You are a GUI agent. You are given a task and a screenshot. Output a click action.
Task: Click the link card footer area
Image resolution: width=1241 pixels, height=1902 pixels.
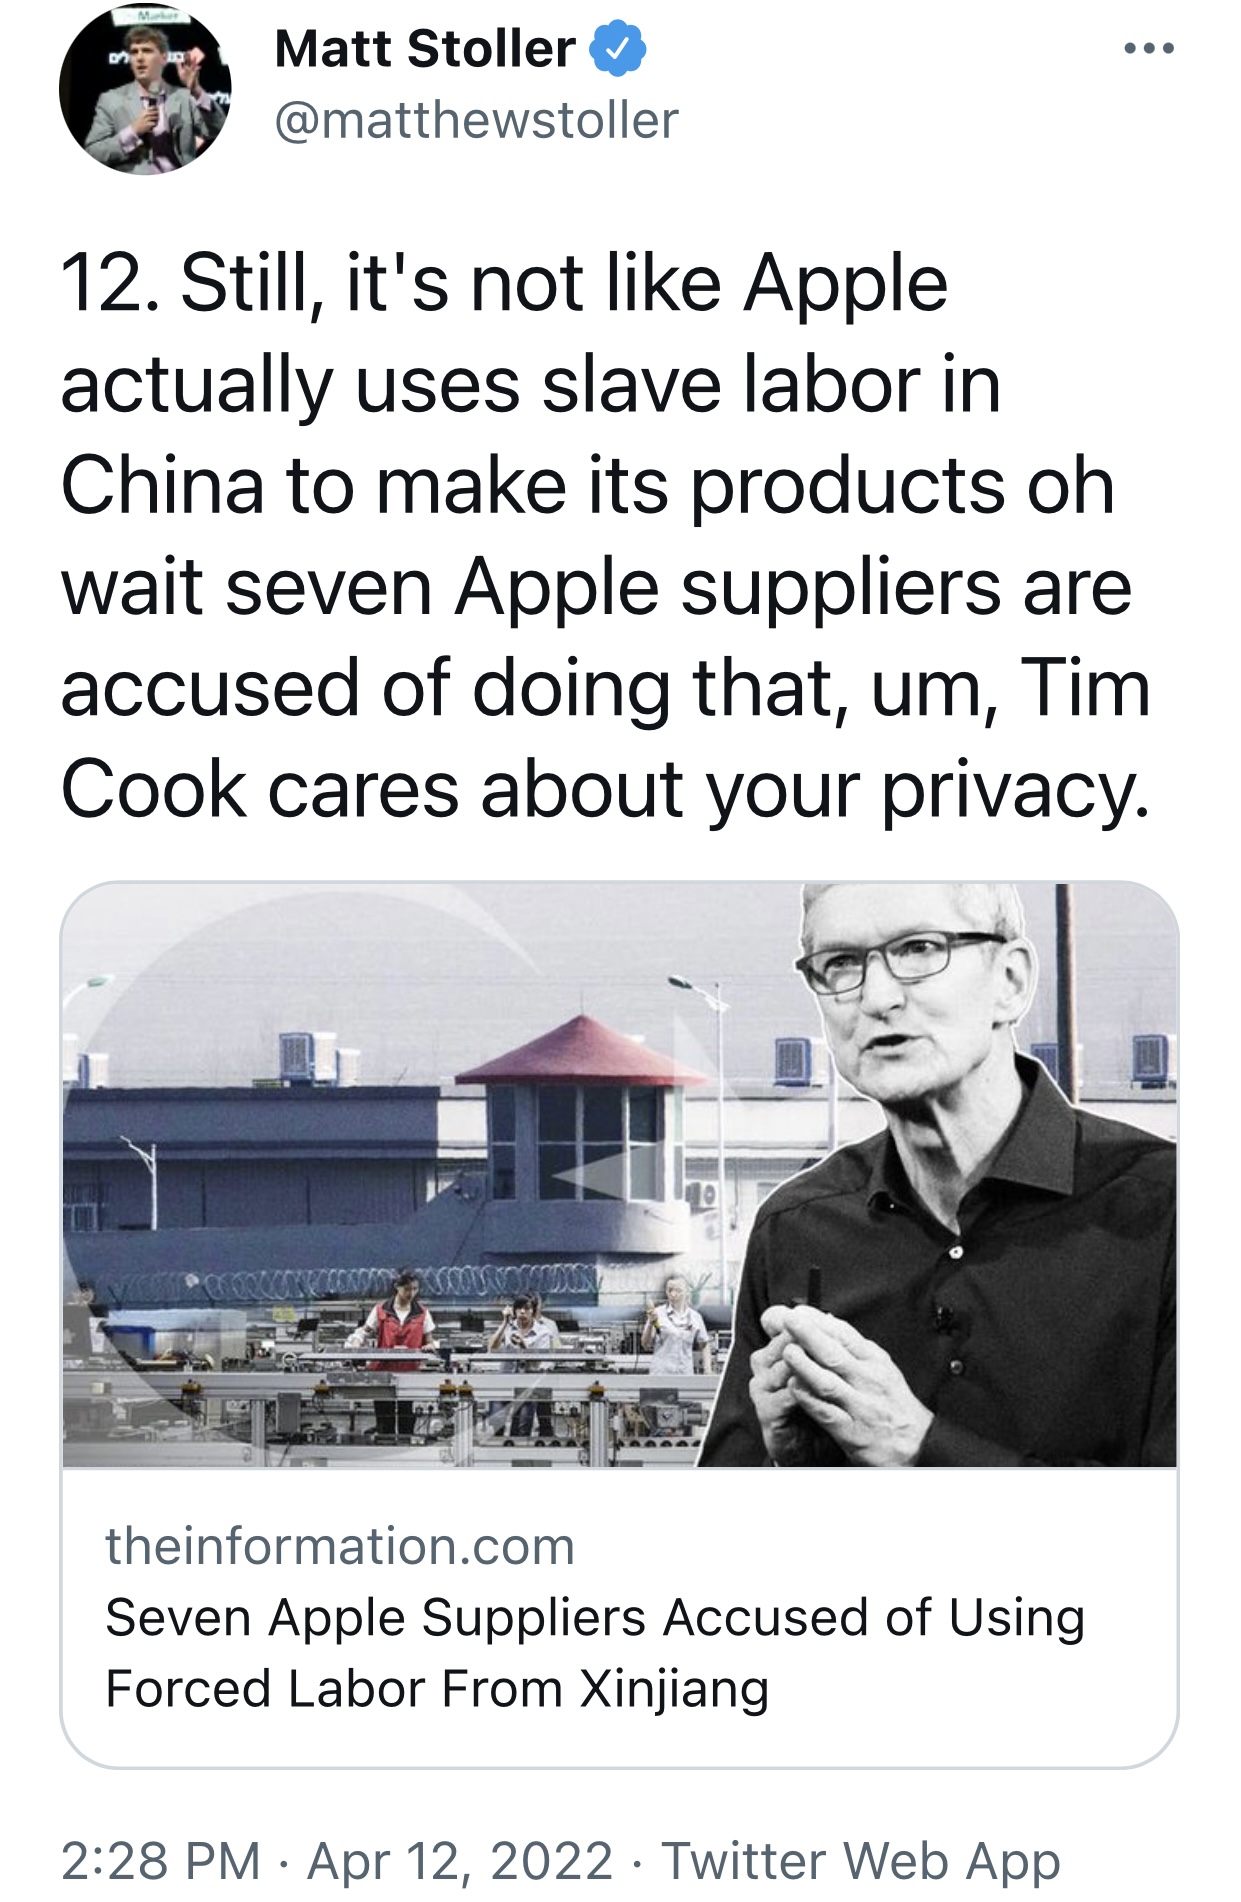pos(619,1617)
